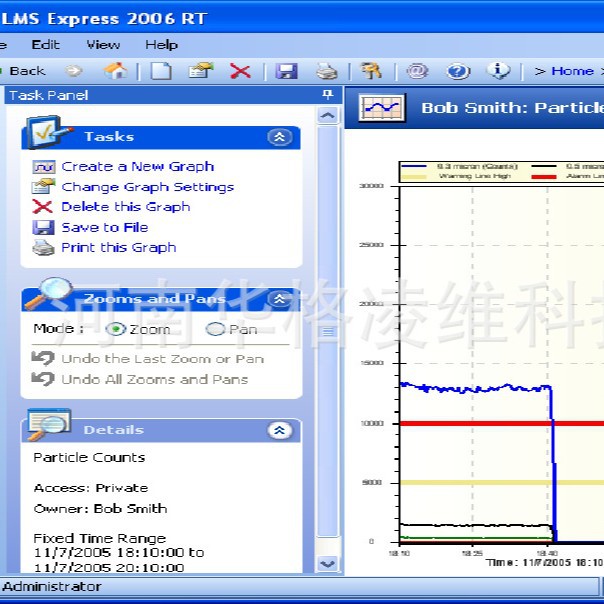
Task: Collapse the Zooms and Pans section
Action: point(280,299)
